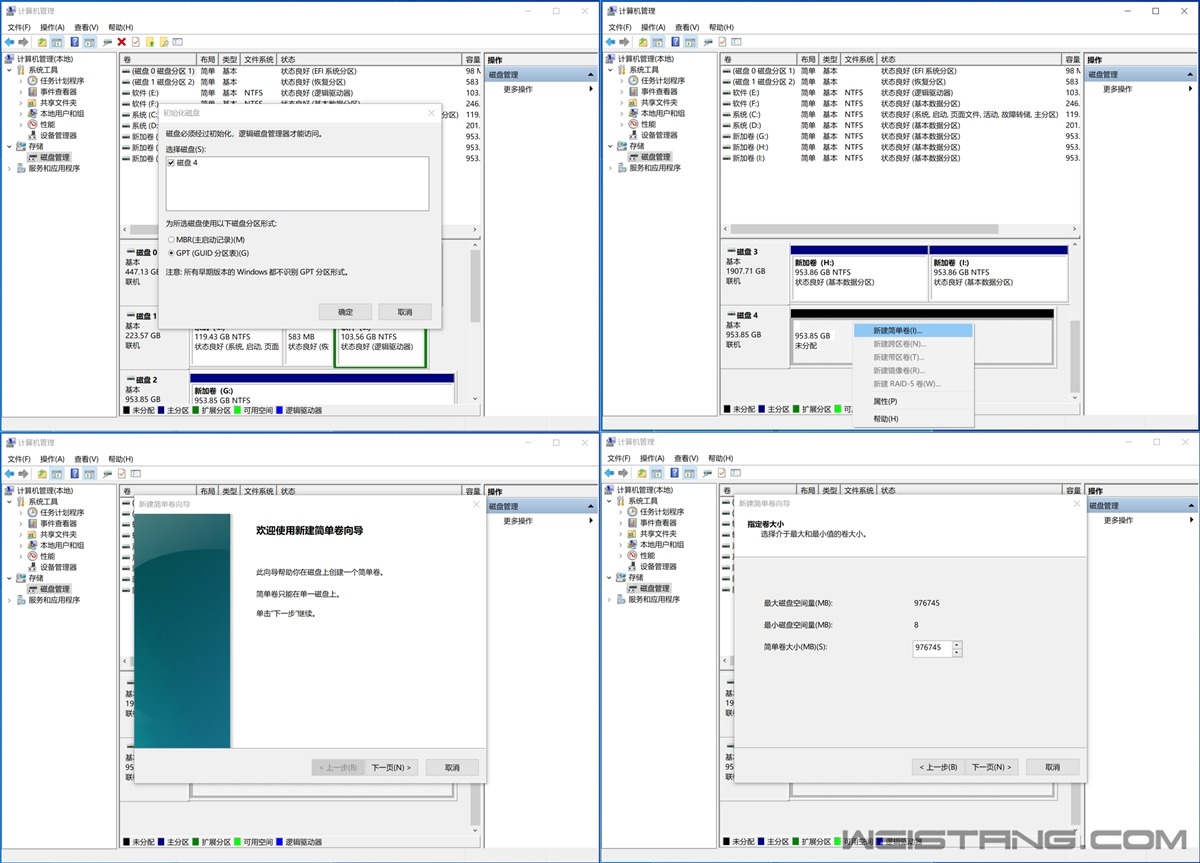Screen dimensions: 1200x863
Task: Click Back arrow in volume-size wizard window toolbar
Action: click(610, 473)
